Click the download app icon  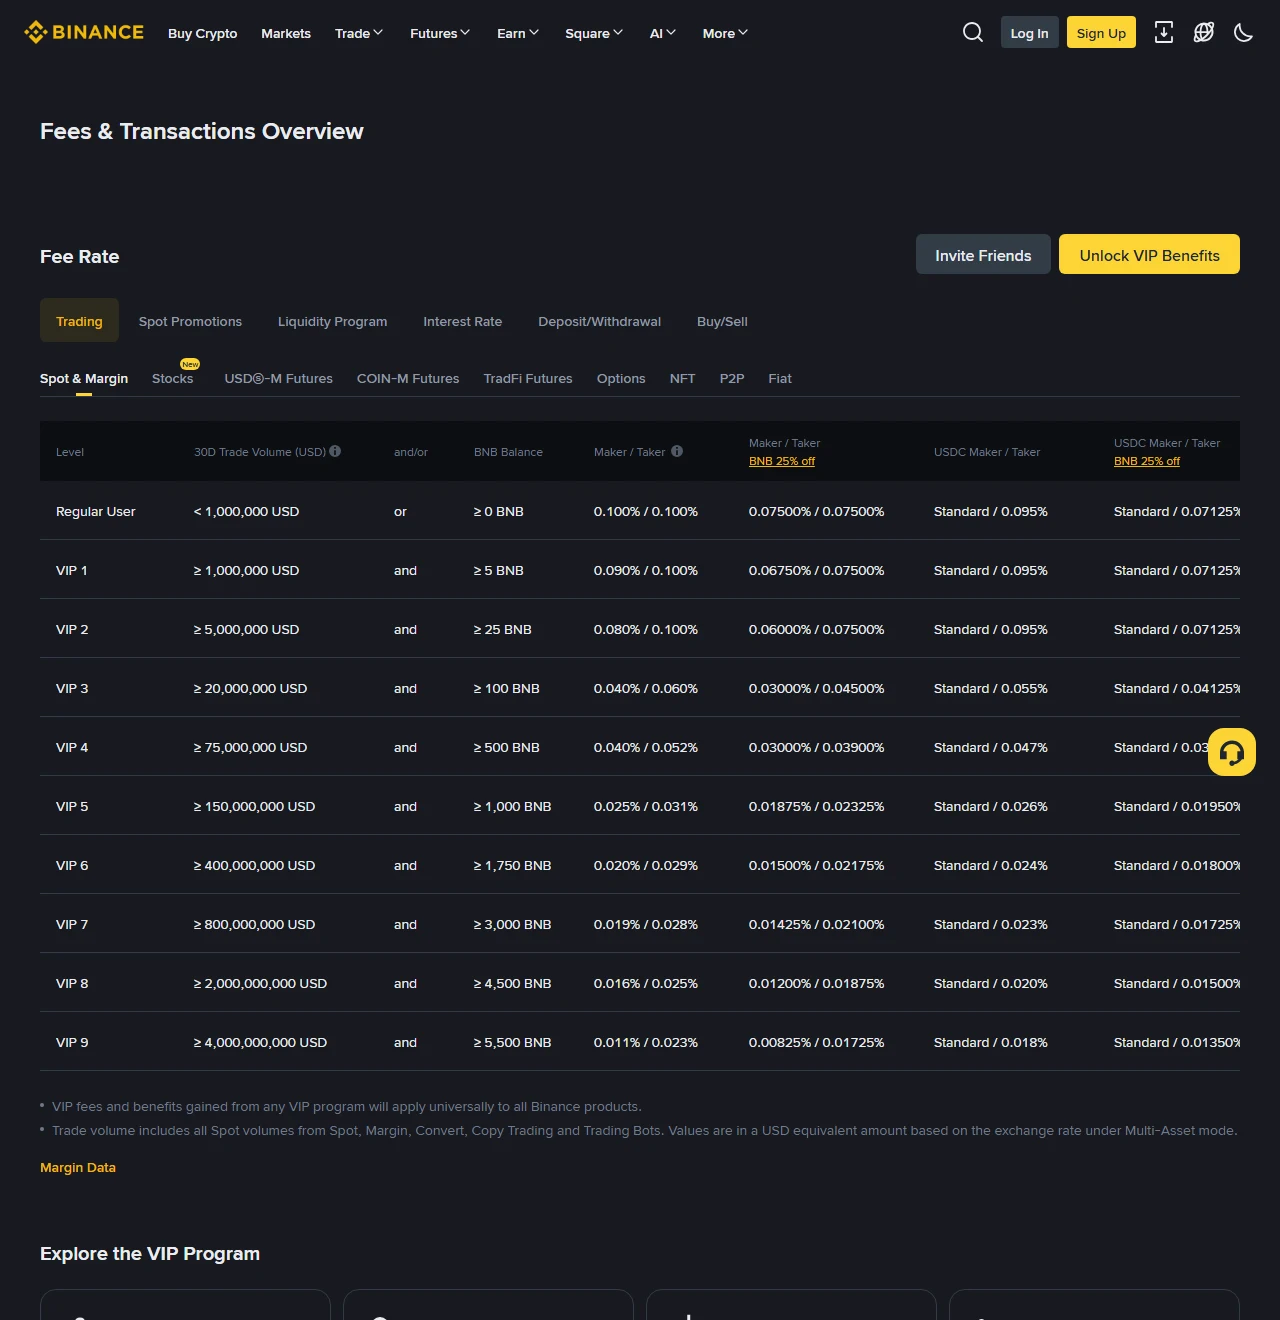[x=1164, y=32]
